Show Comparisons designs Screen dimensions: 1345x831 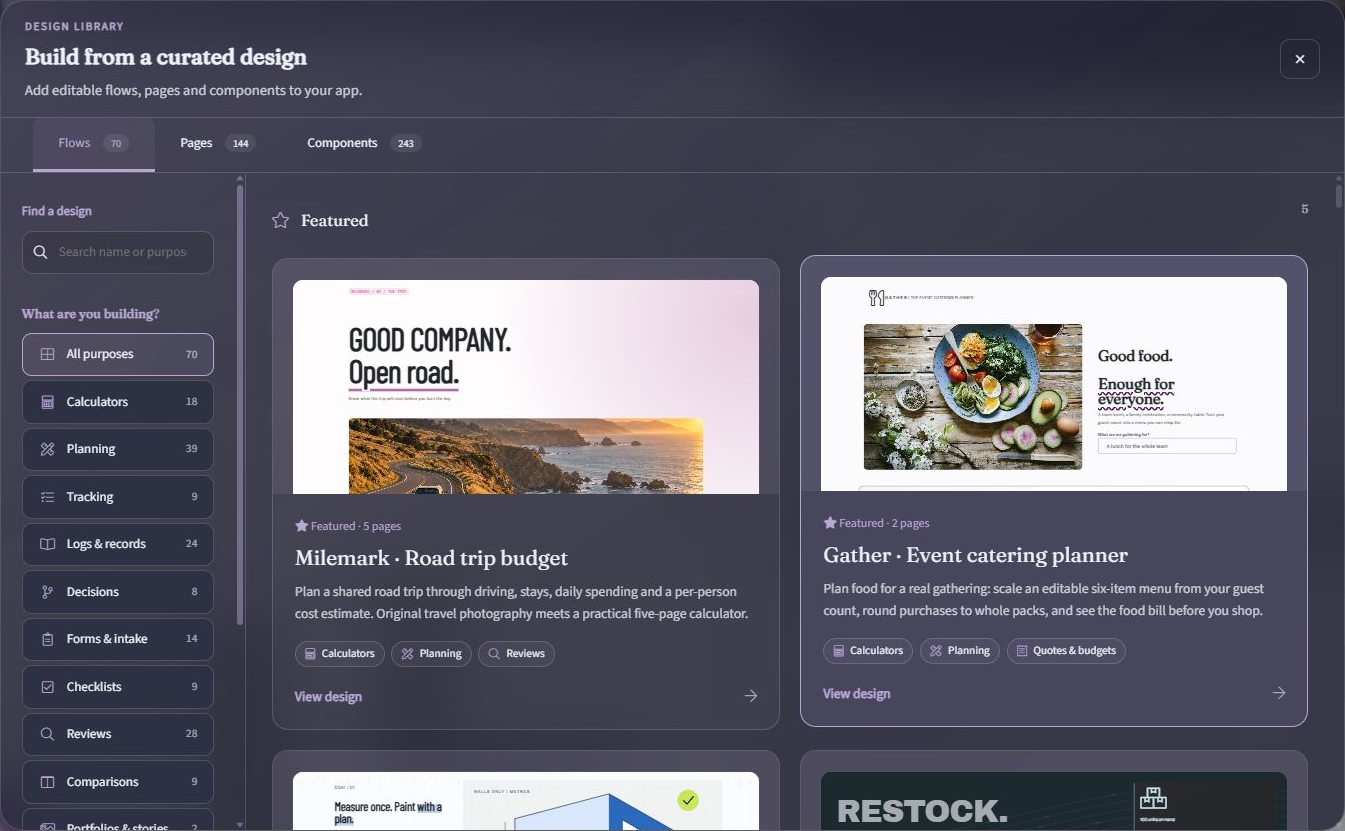[118, 782]
